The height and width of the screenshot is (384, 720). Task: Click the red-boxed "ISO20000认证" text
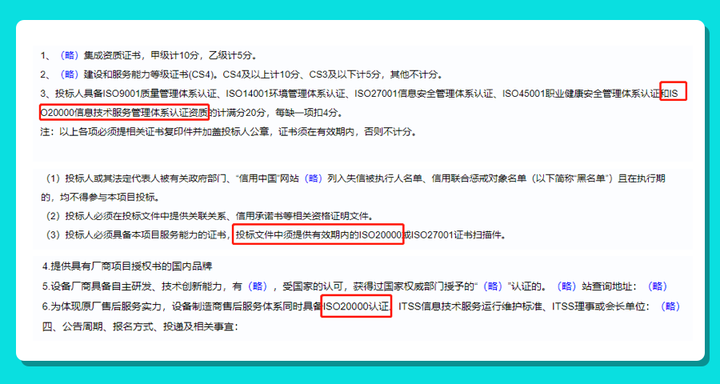[356, 307]
